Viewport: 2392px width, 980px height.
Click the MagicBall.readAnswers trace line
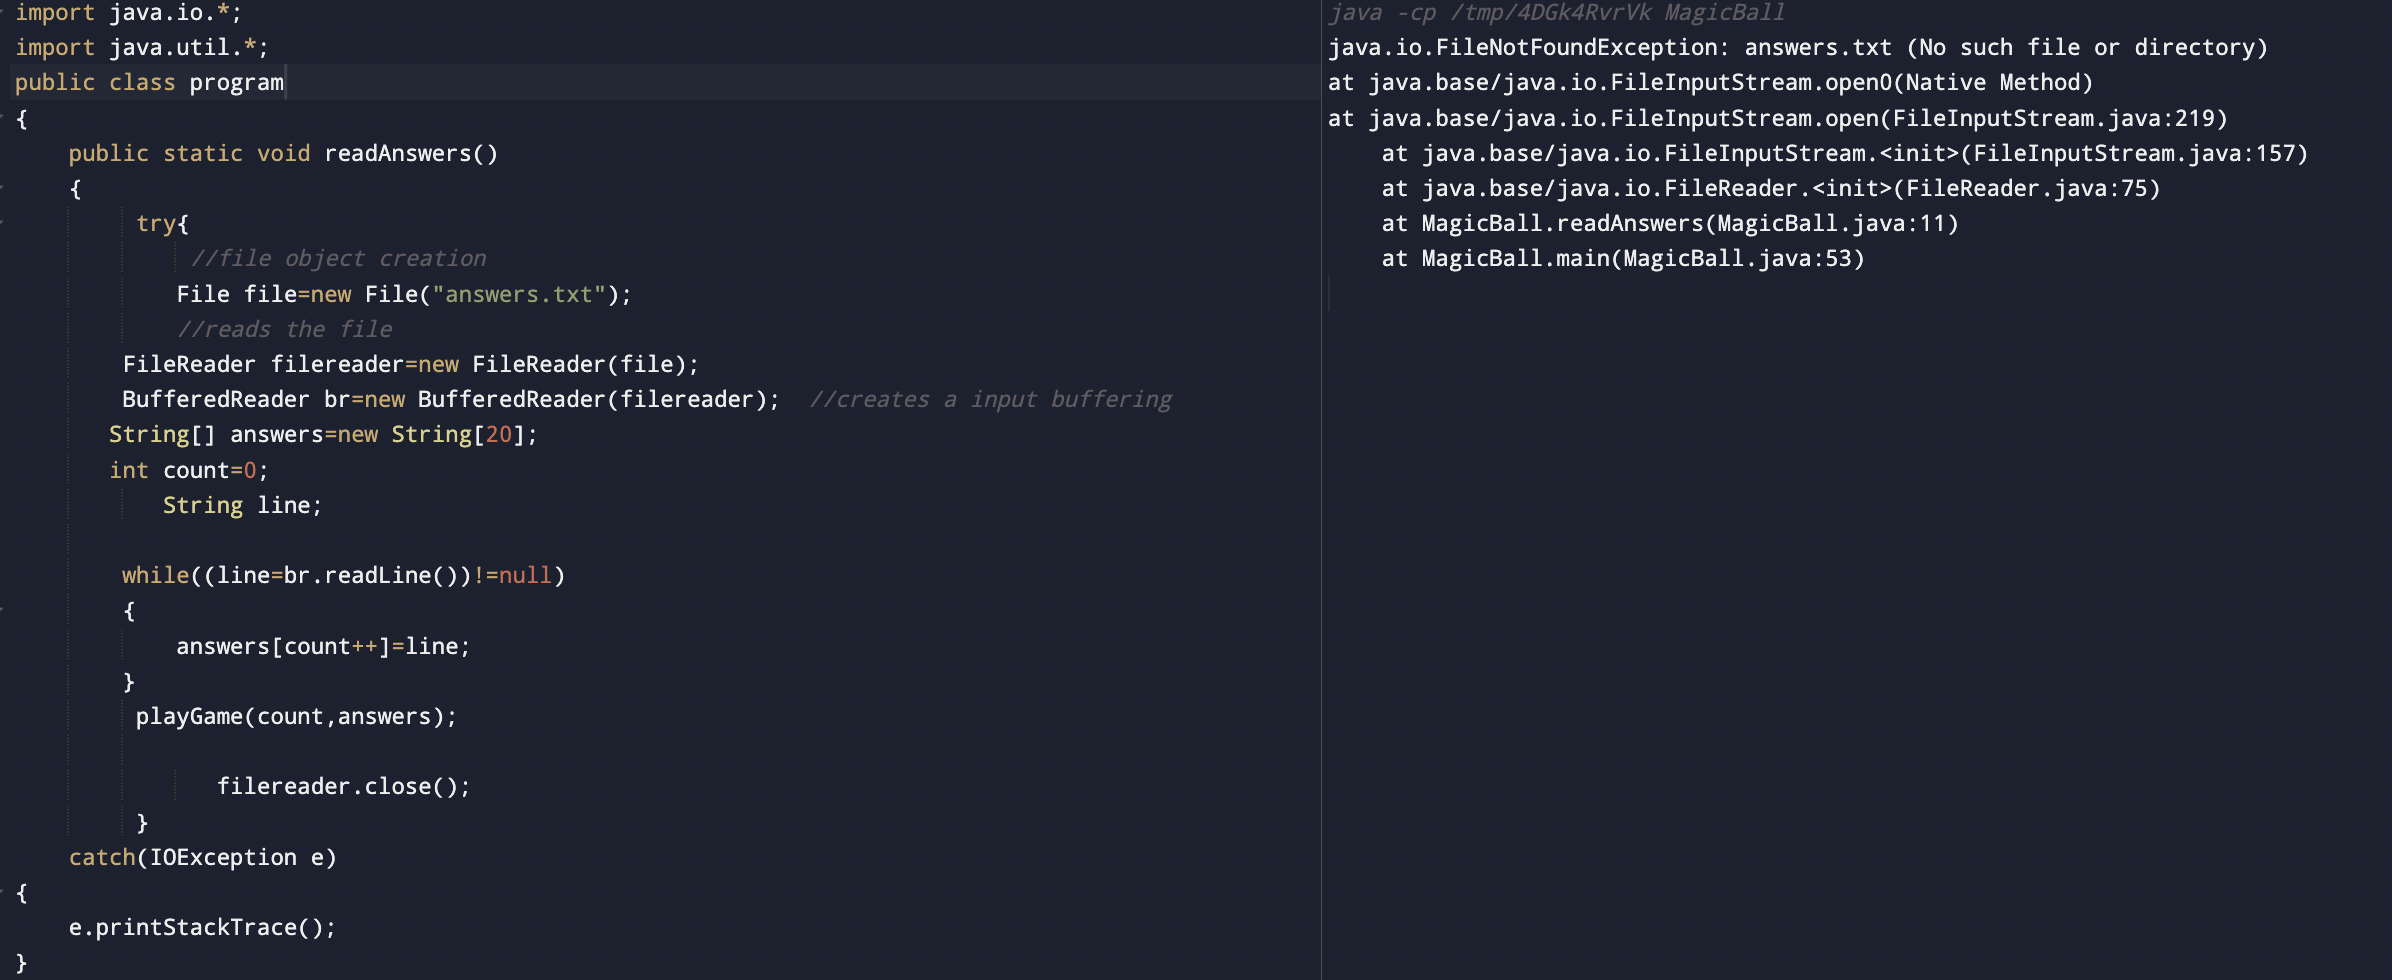coord(1670,223)
